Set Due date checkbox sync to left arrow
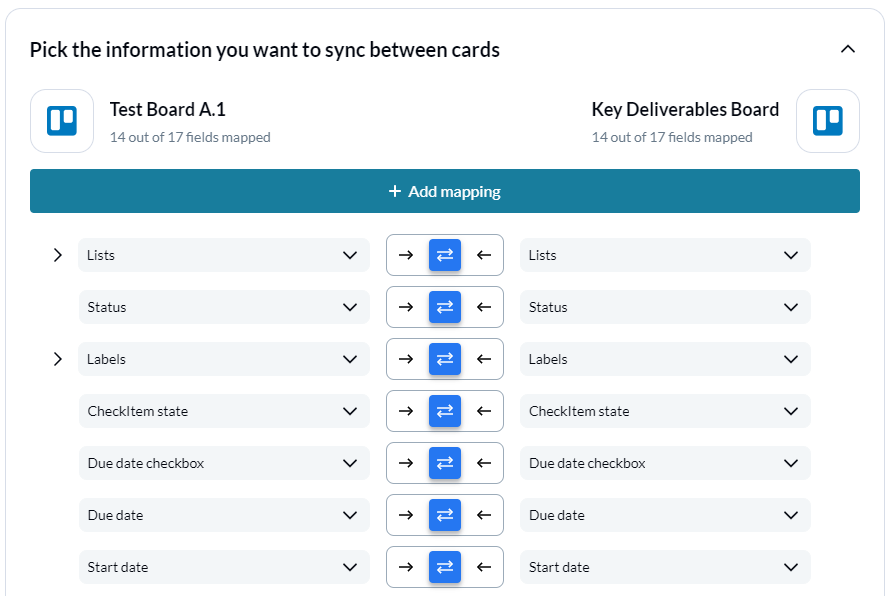Screen dimensions: 892x596 pyautogui.click(x=484, y=463)
